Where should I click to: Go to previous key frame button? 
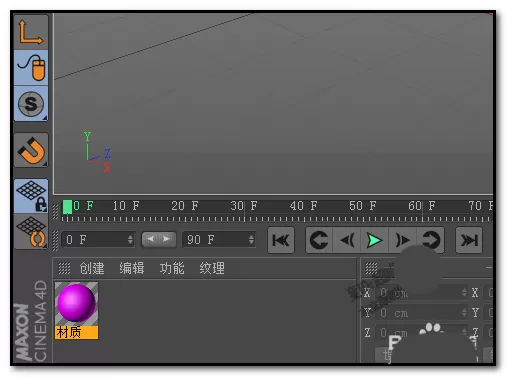pyautogui.click(x=319, y=240)
